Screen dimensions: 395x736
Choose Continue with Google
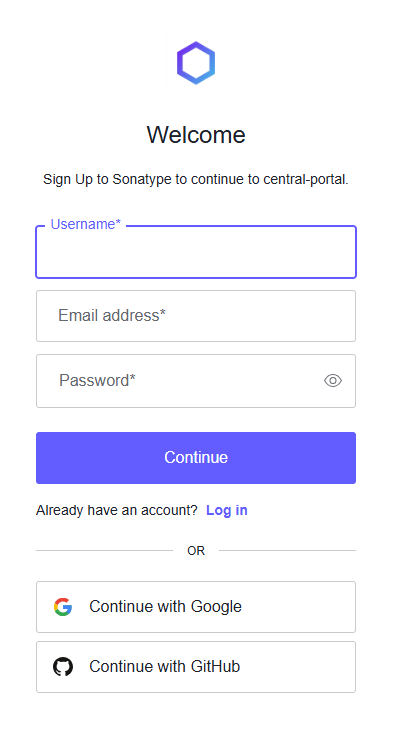pos(196,607)
